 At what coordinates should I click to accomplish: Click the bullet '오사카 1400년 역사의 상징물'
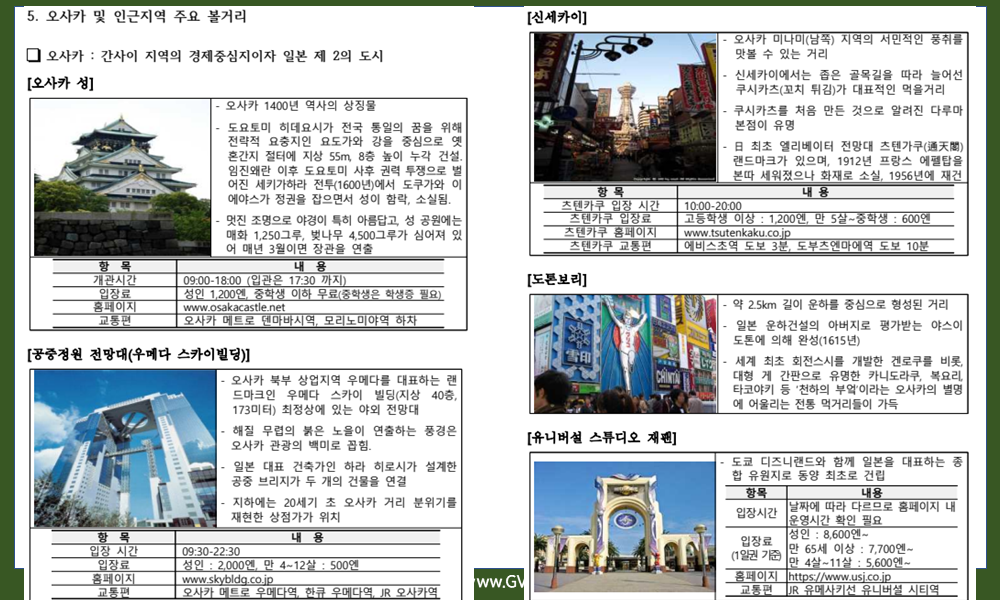300,106
